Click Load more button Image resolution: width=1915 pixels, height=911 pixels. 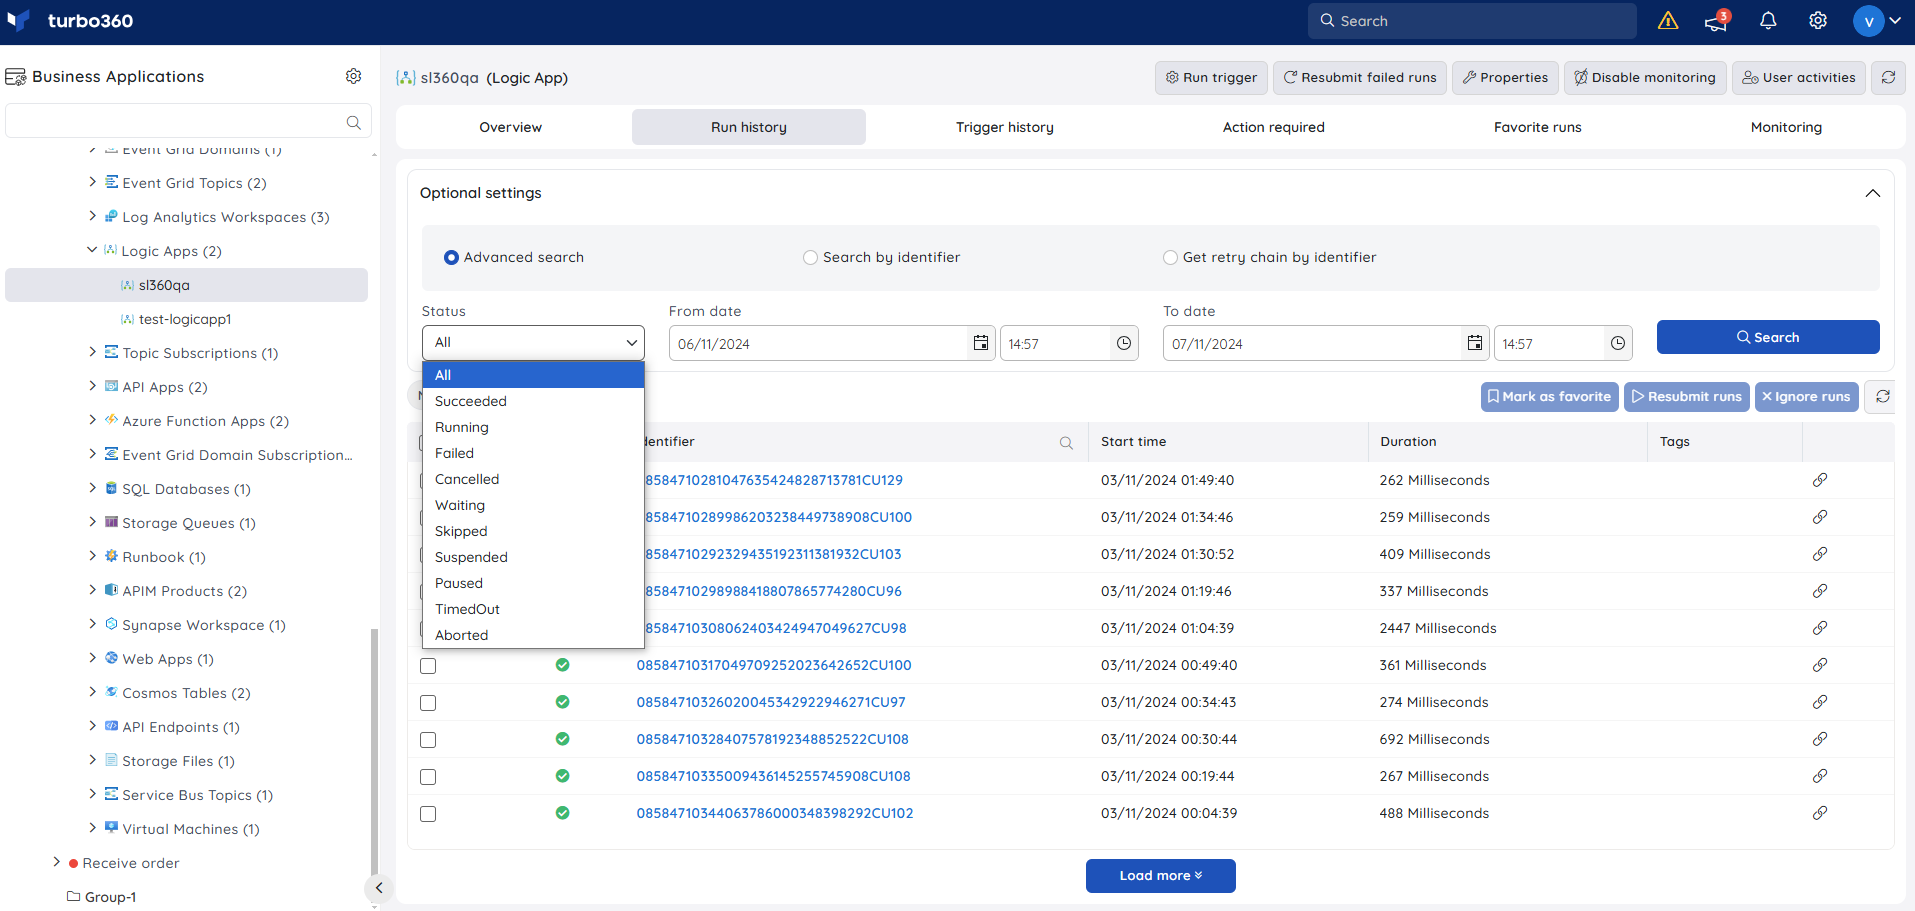click(1161, 876)
